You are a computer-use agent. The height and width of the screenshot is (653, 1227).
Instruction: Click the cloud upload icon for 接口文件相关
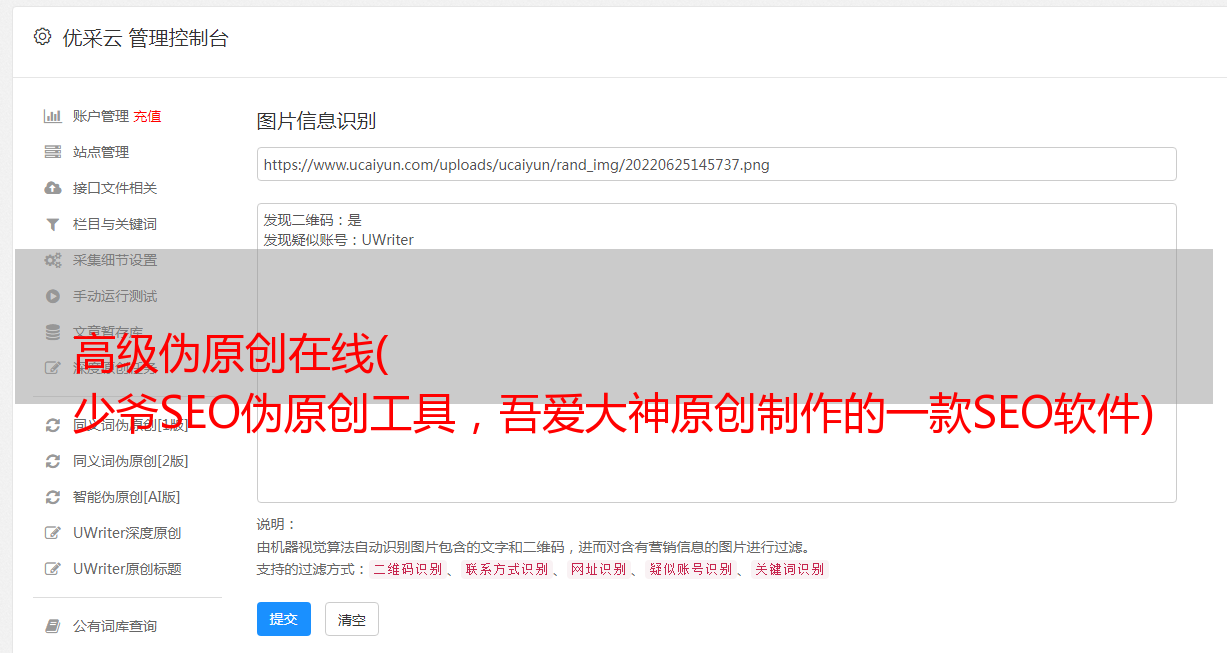point(53,188)
